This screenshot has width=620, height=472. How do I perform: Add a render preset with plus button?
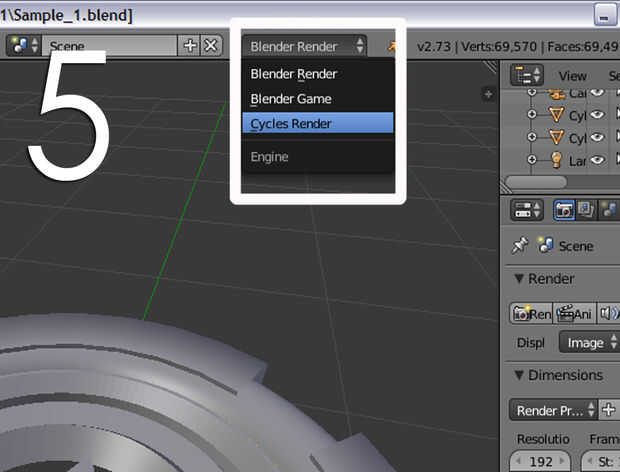coord(609,410)
